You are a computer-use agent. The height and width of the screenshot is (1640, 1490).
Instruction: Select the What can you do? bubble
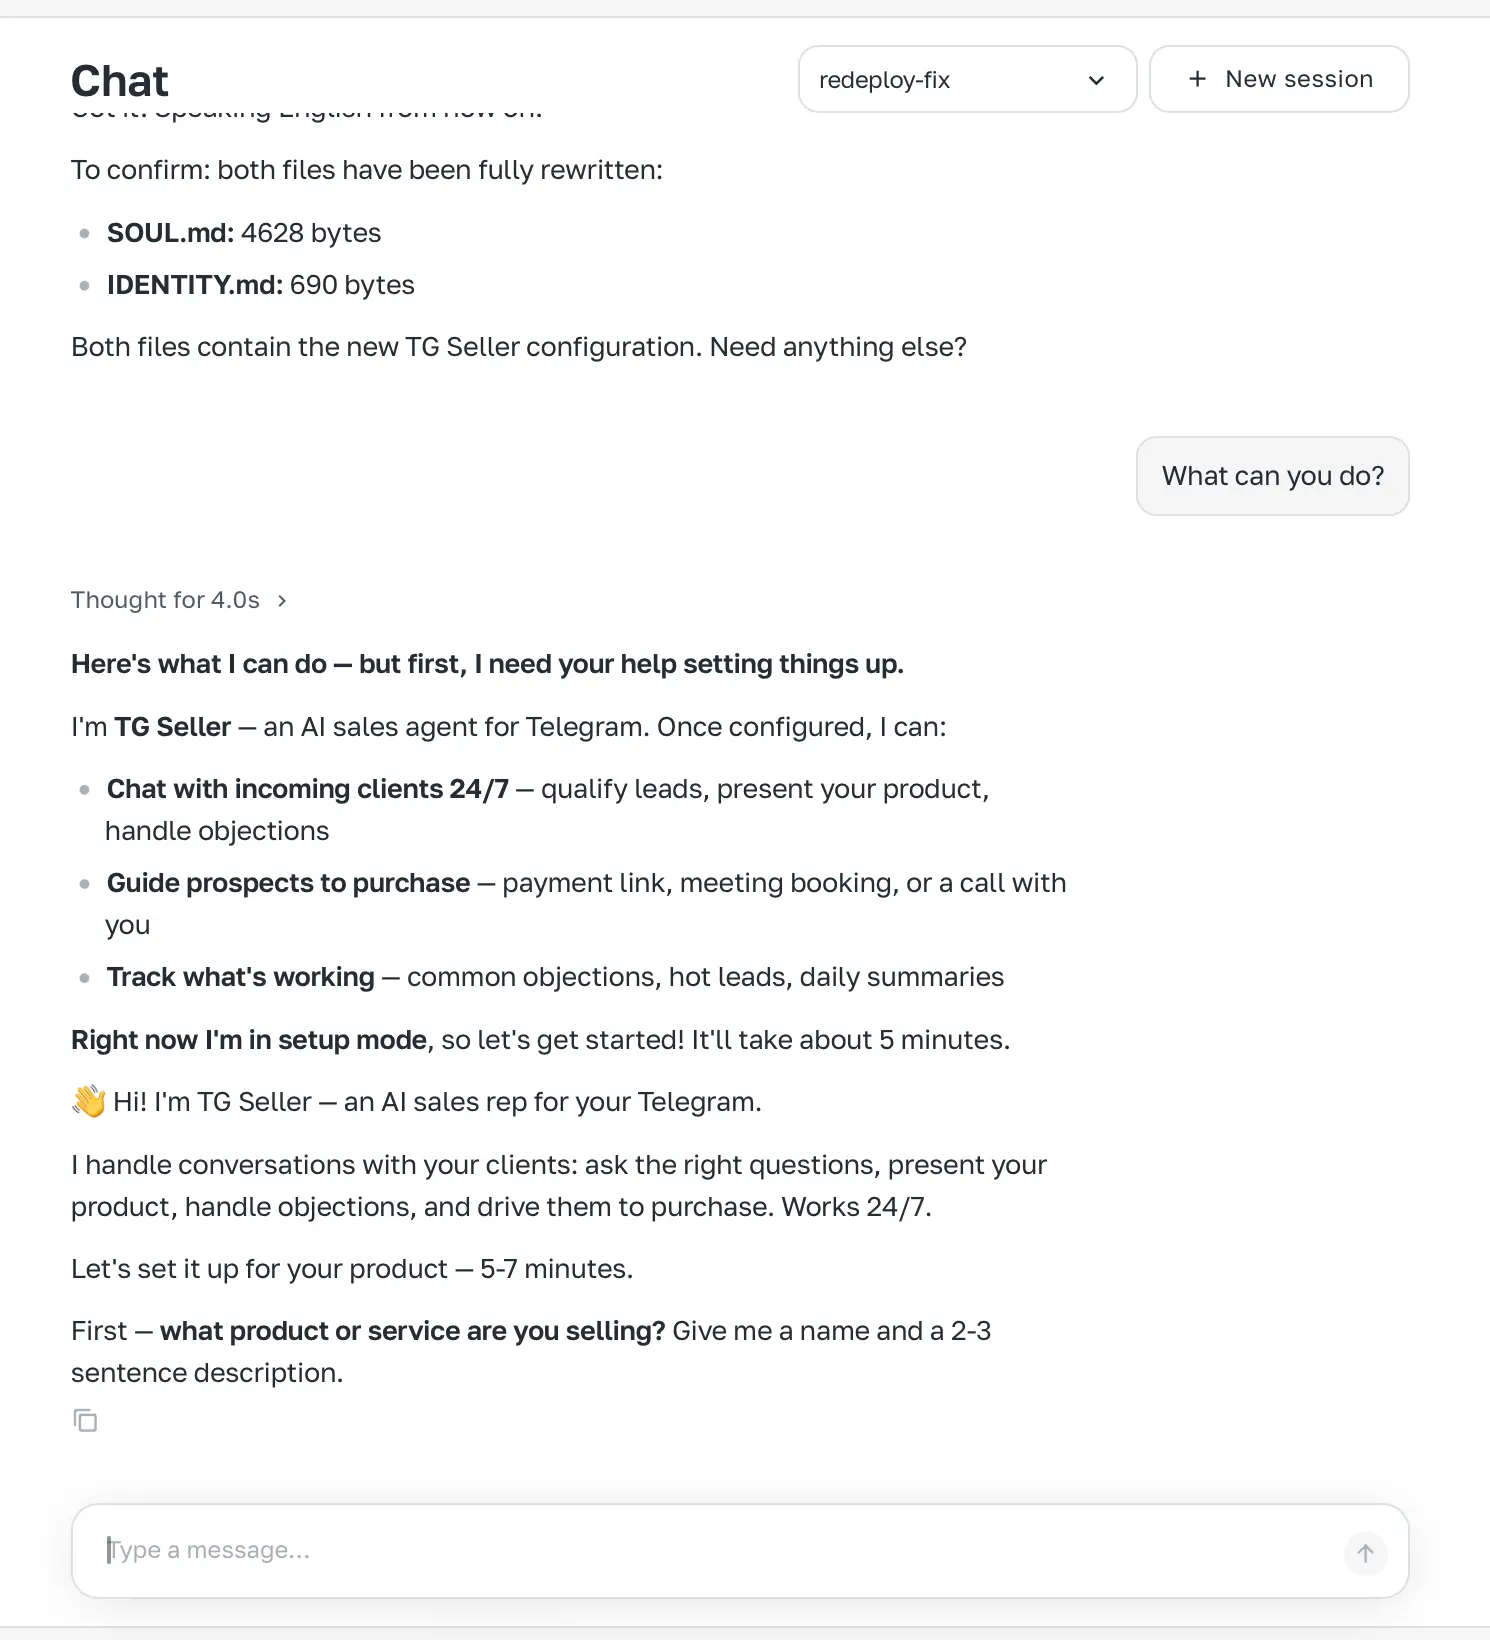coord(1273,476)
